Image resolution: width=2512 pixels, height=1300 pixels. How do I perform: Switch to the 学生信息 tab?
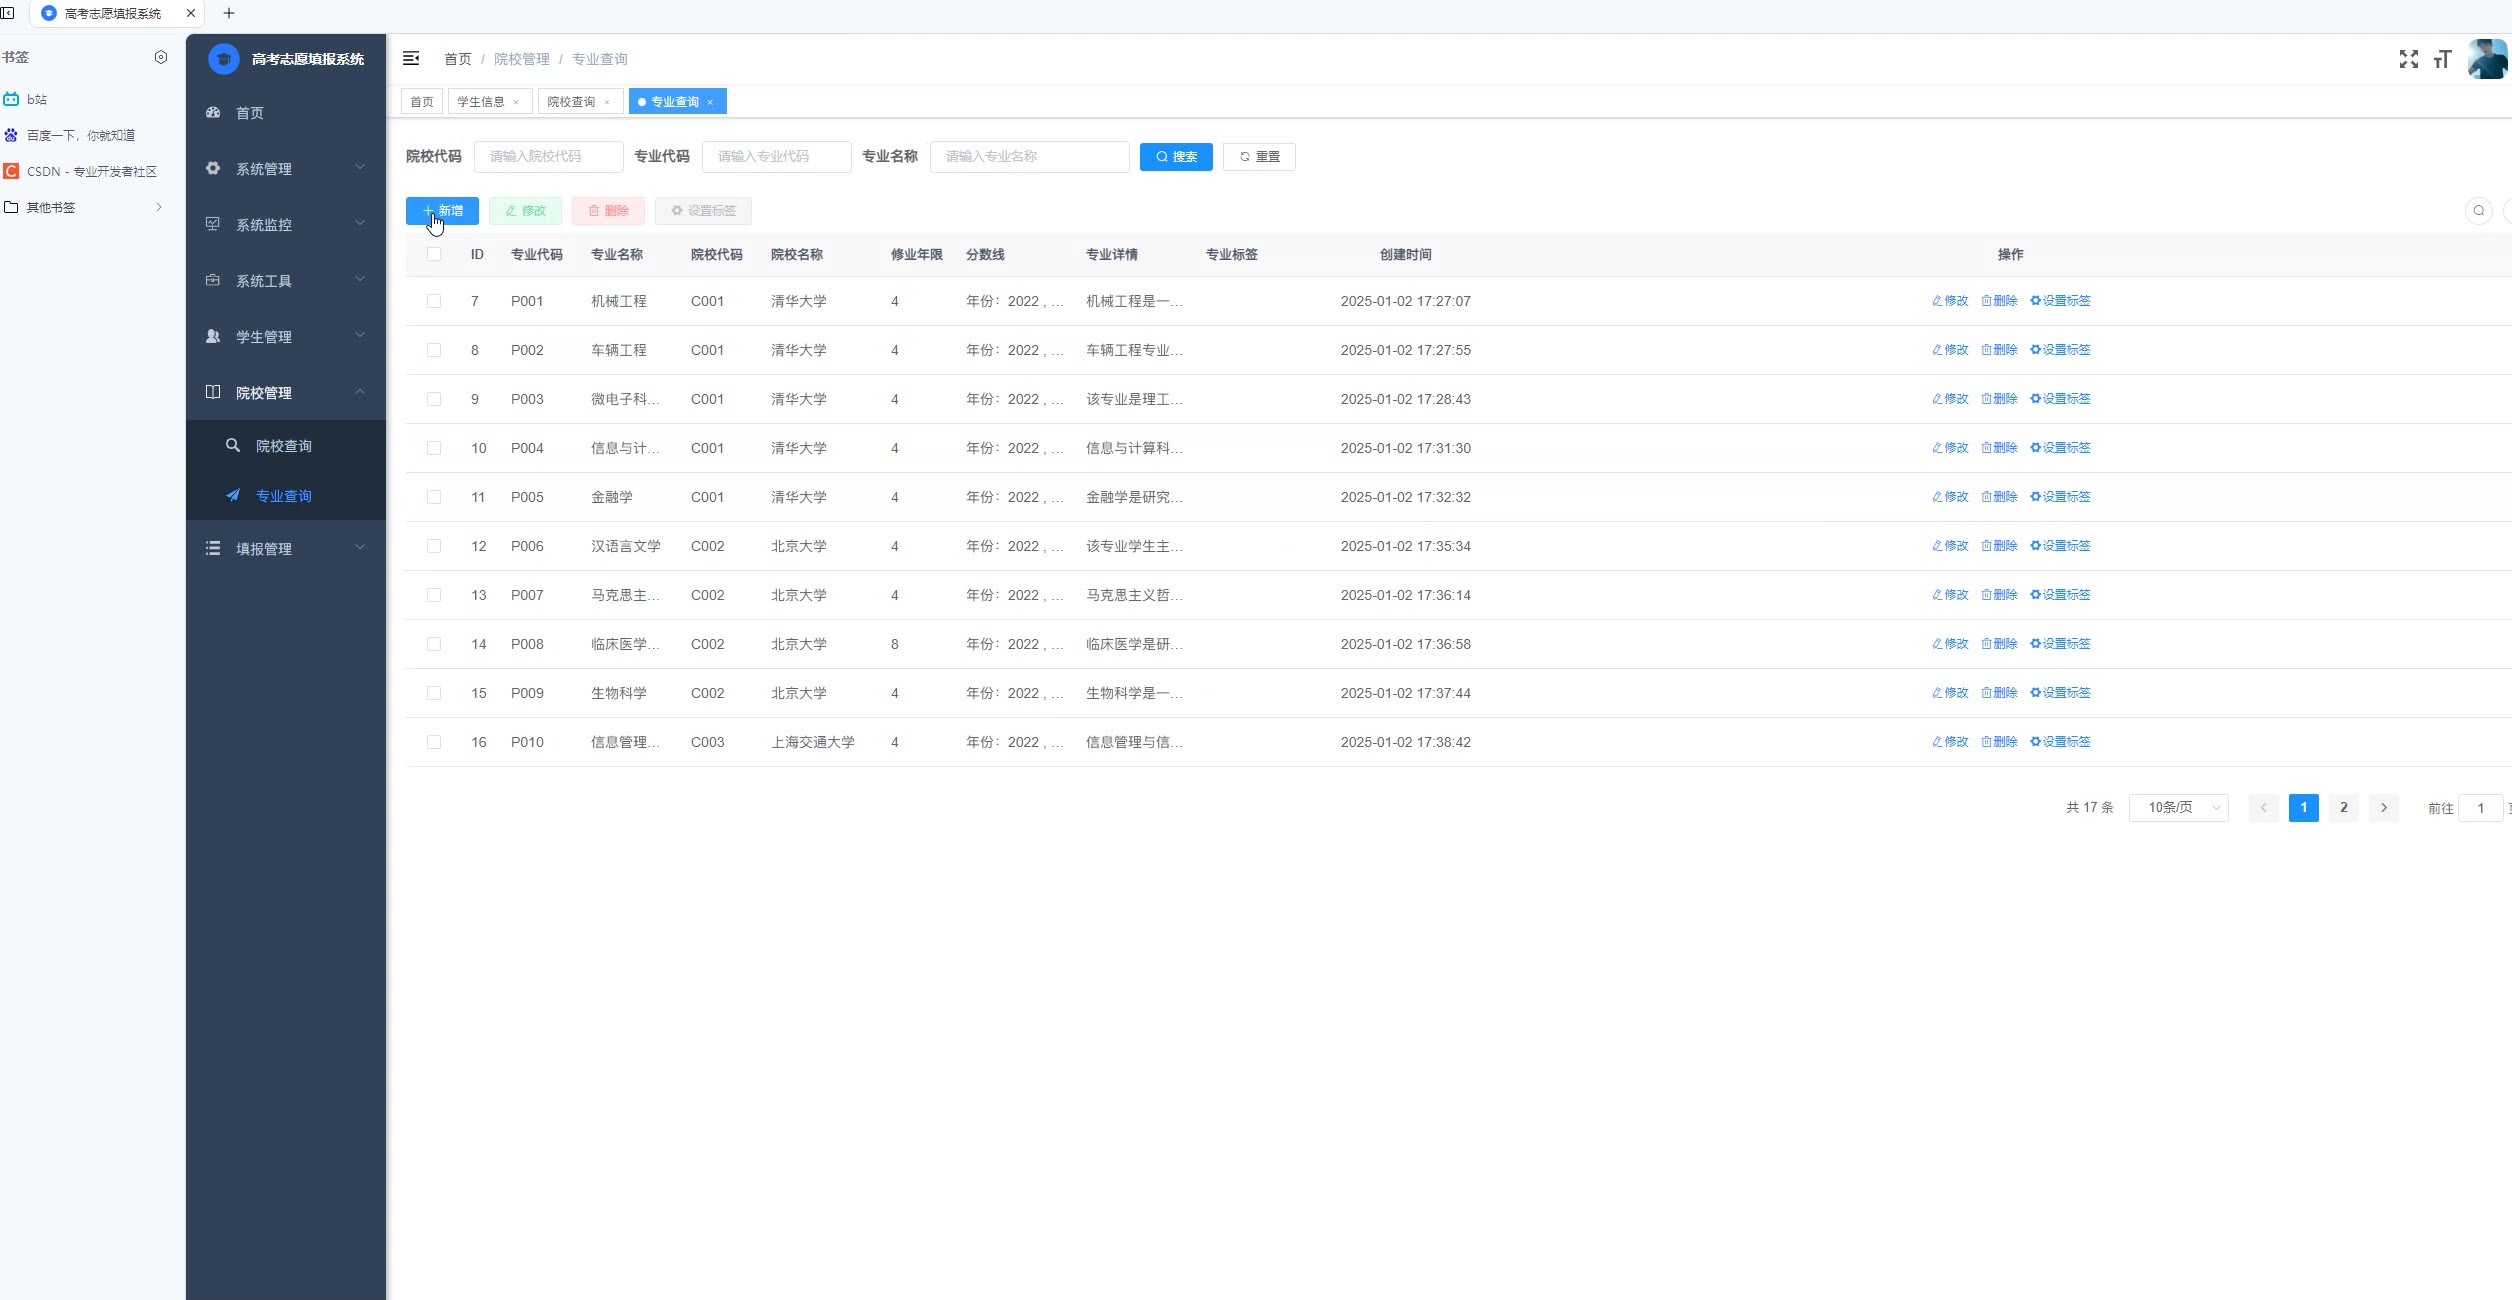[481, 102]
